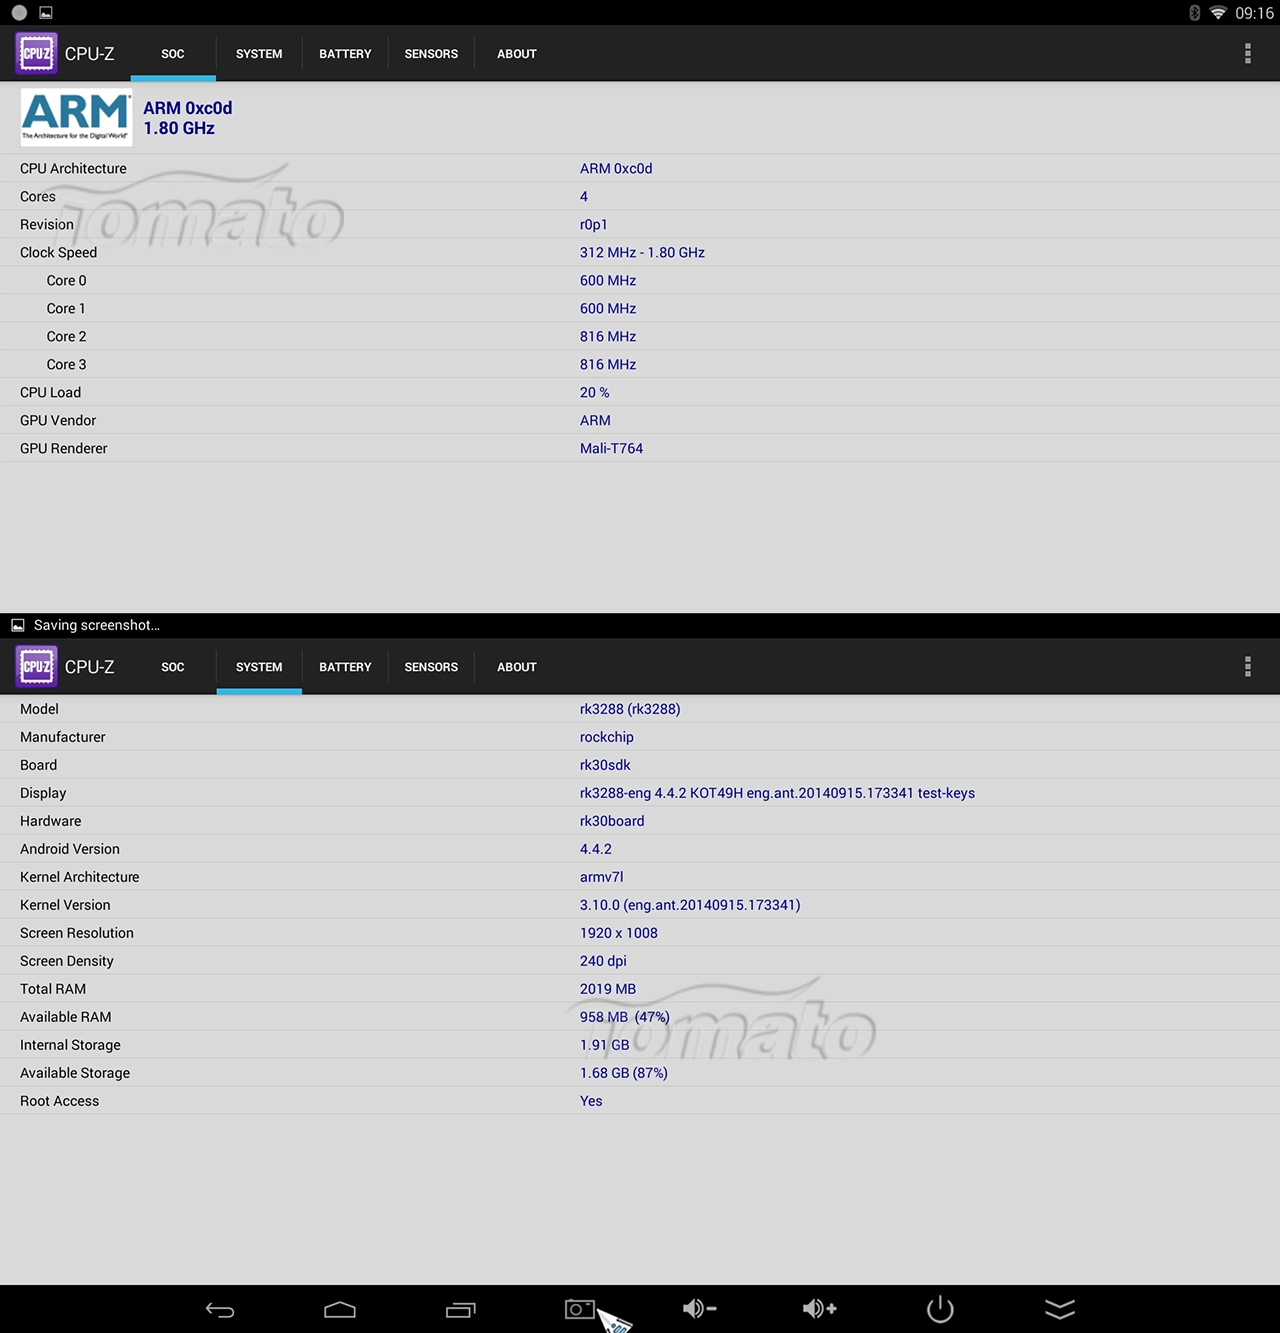Open the lower CPU-Z overflow menu
The height and width of the screenshot is (1333, 1280).
(1247, 667)
